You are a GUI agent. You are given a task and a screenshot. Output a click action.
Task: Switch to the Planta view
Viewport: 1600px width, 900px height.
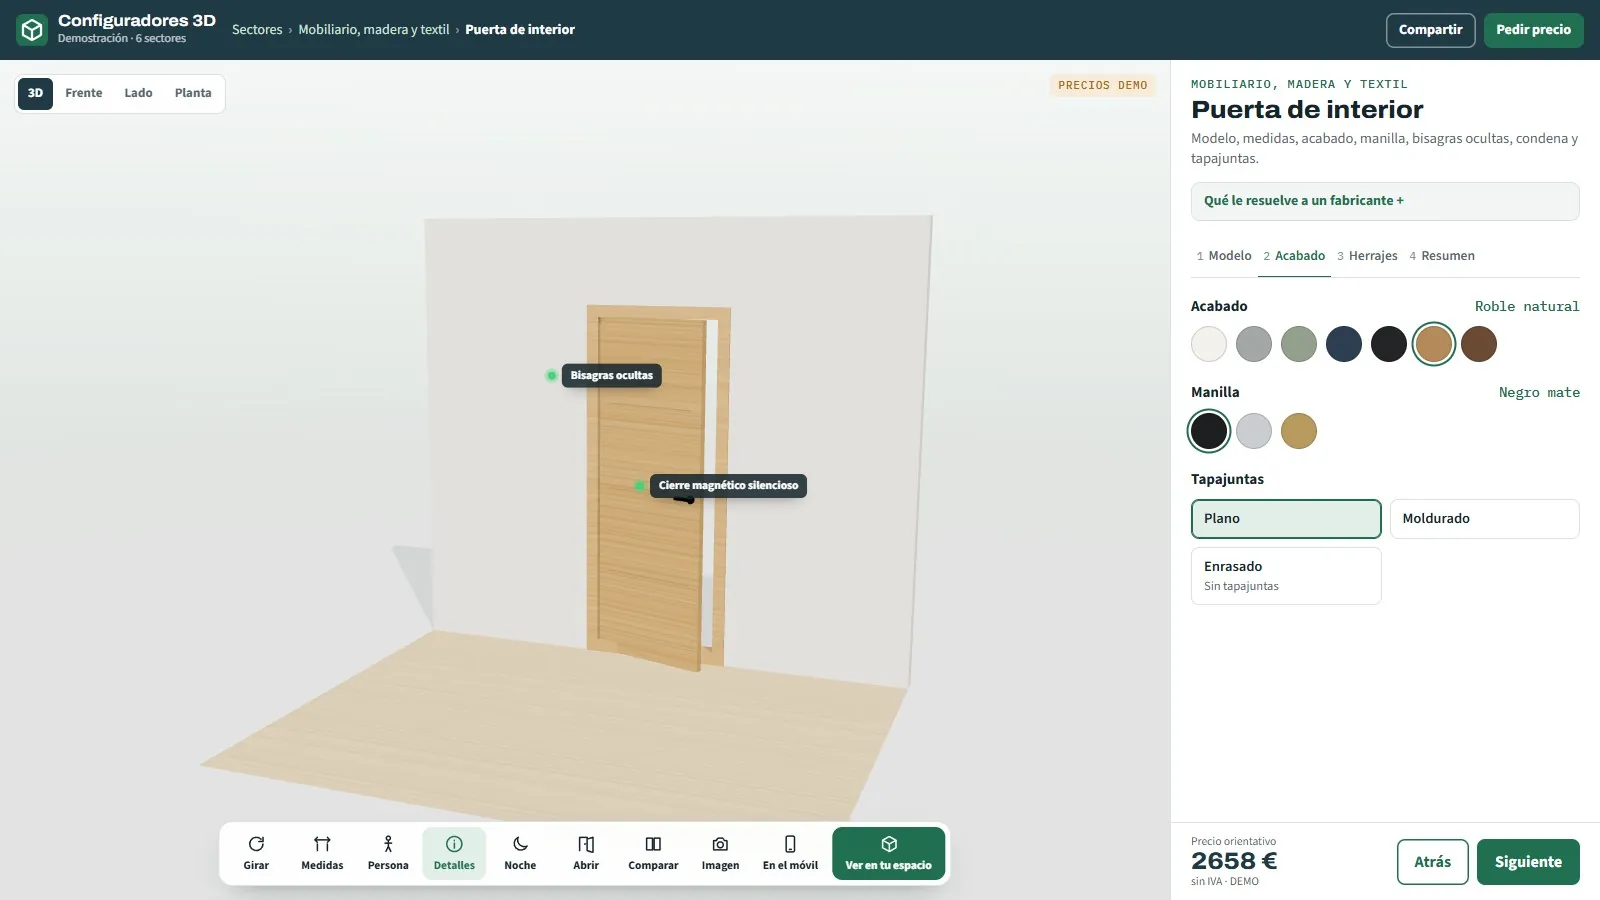coord(193,93)
